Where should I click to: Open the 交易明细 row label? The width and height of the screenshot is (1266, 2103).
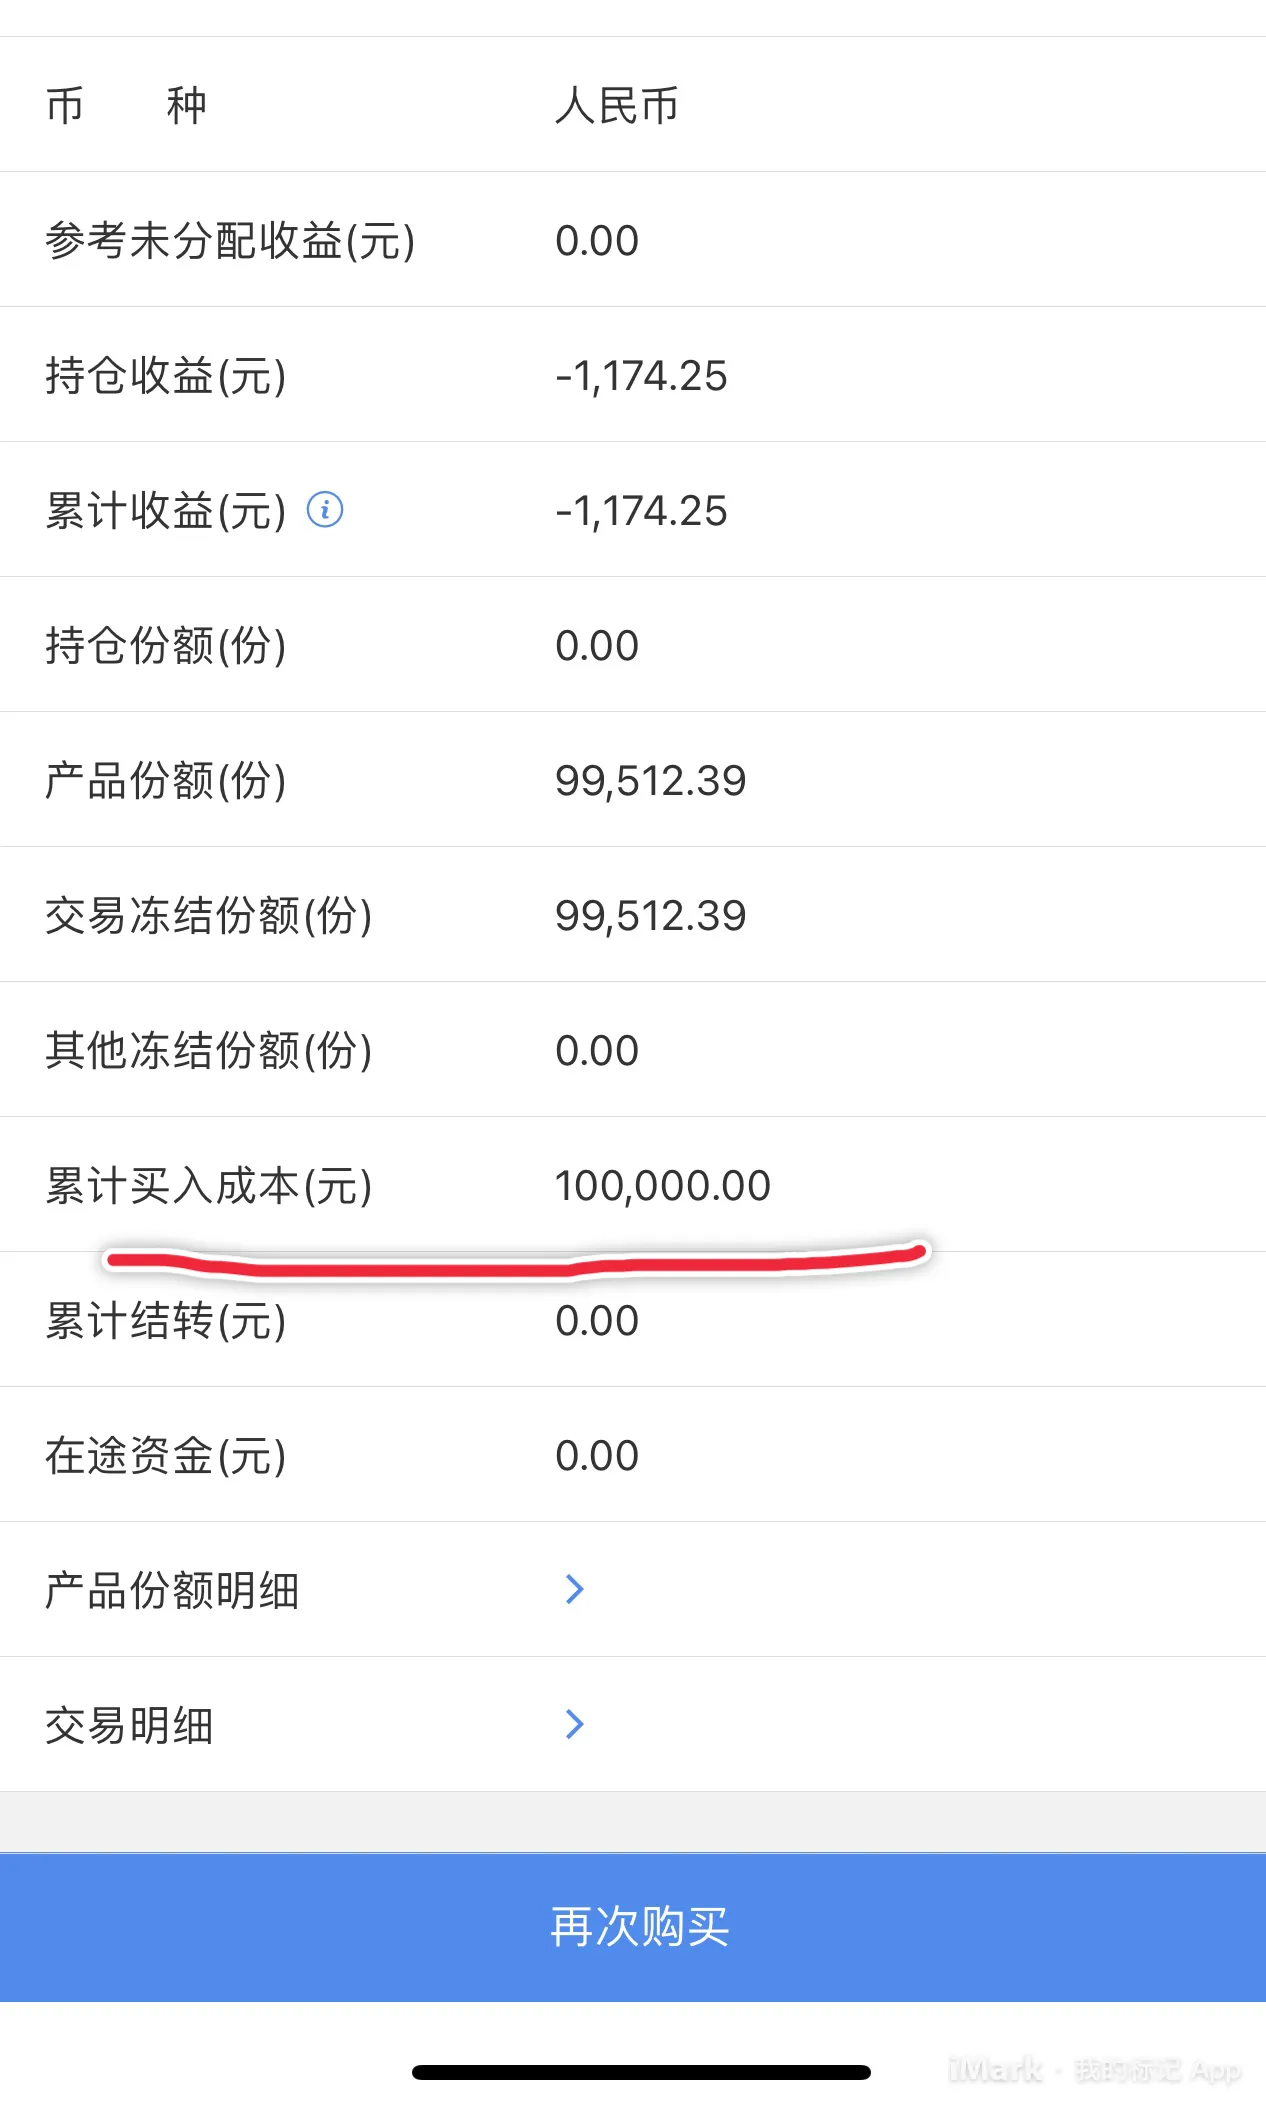click(129, 1725)
